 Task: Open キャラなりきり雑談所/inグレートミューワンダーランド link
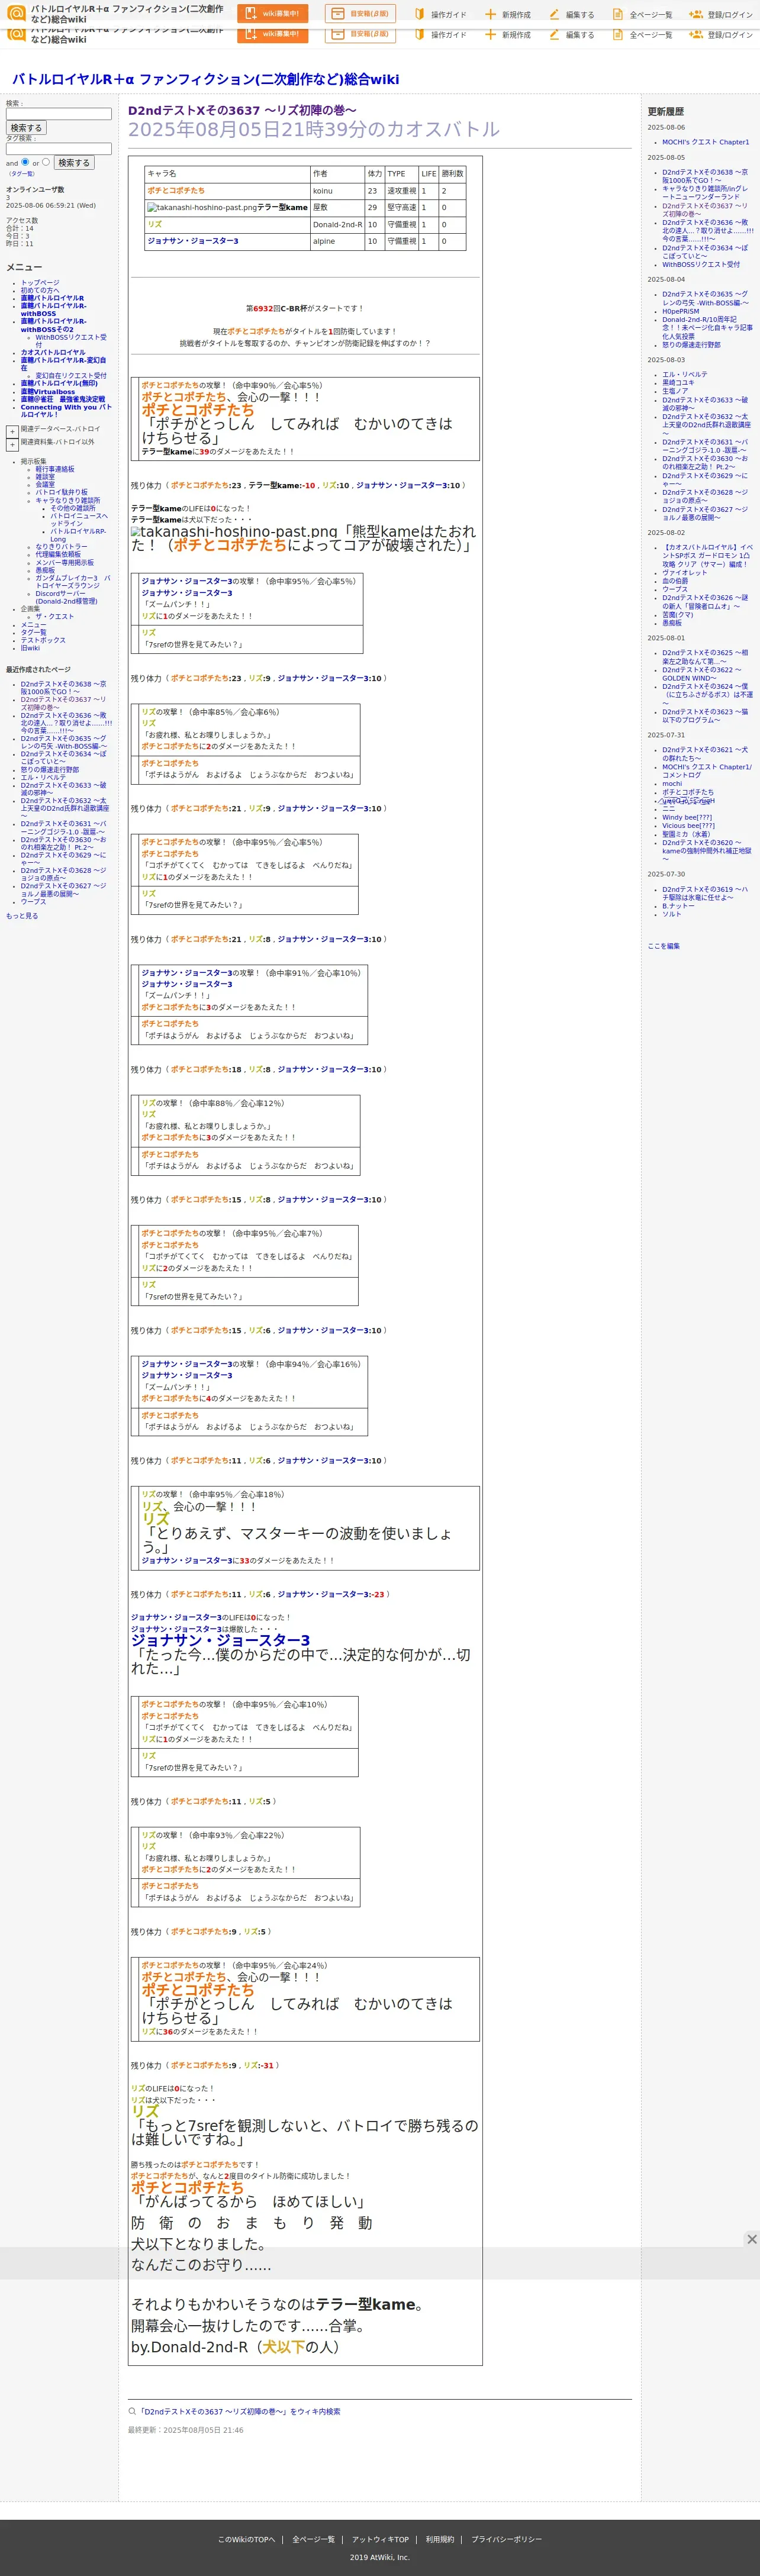point(705,193)
